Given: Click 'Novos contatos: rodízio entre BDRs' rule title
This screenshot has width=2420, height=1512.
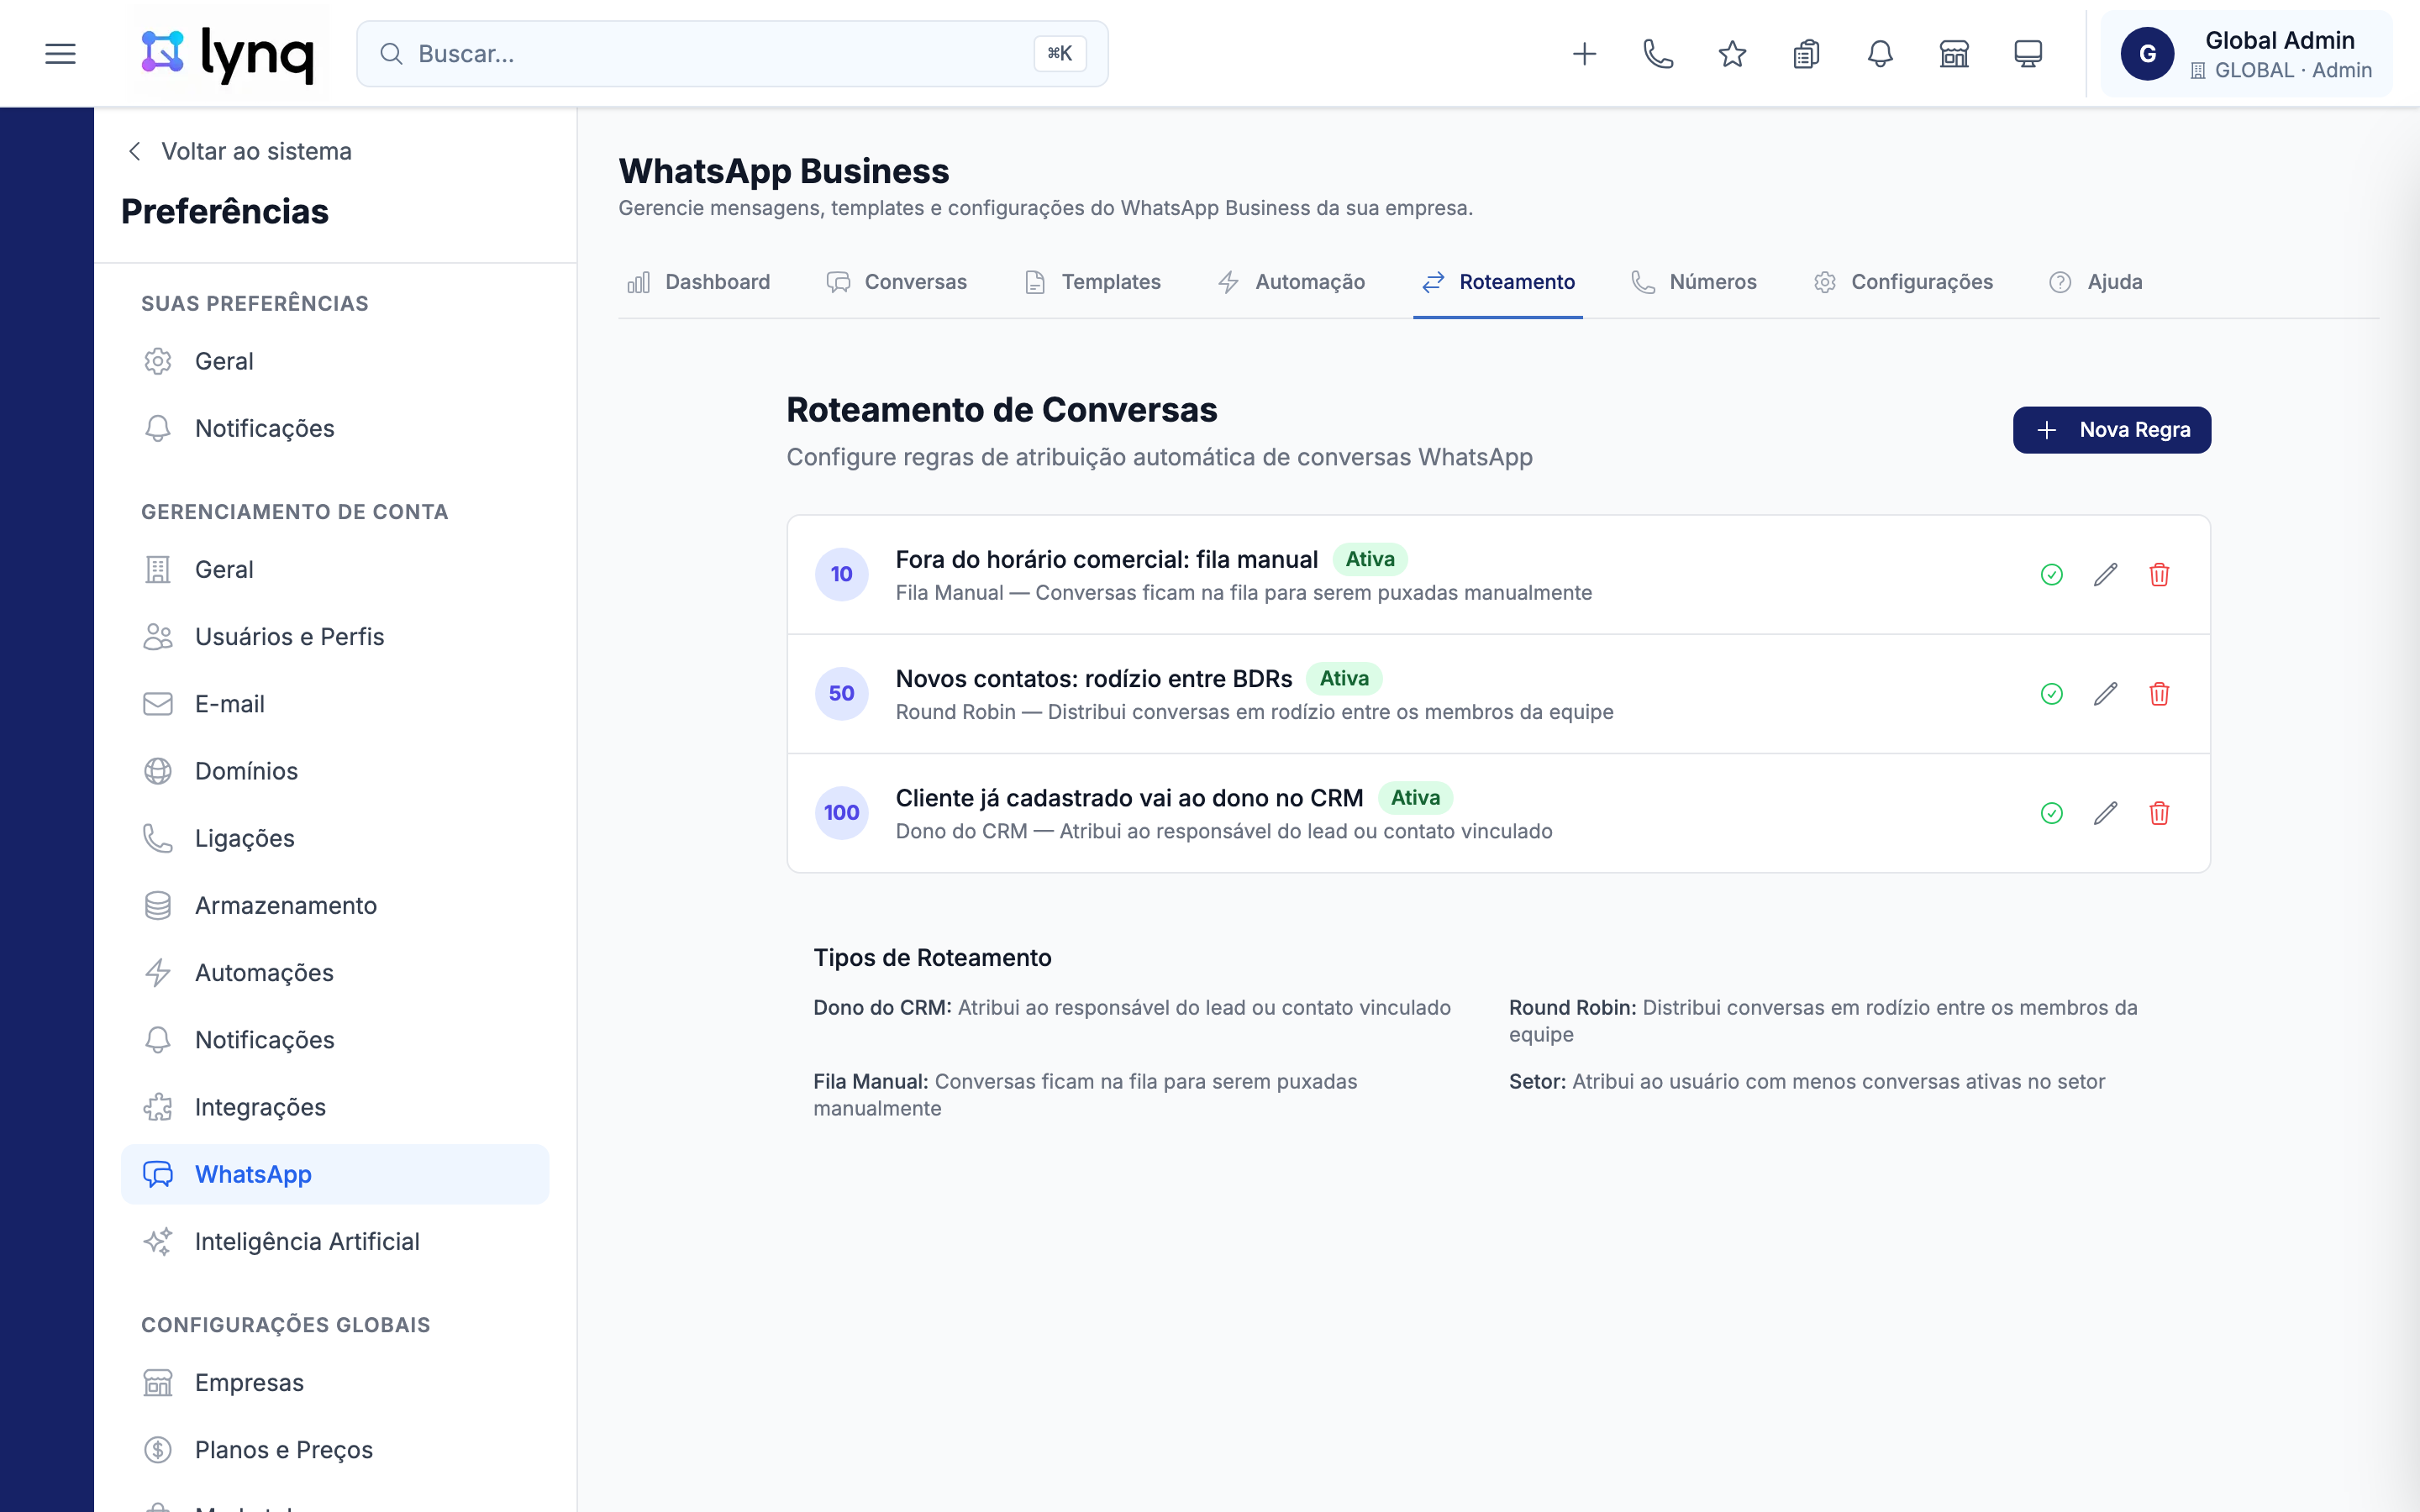Looking at the screenshot, I should [x=1094, y=679].
